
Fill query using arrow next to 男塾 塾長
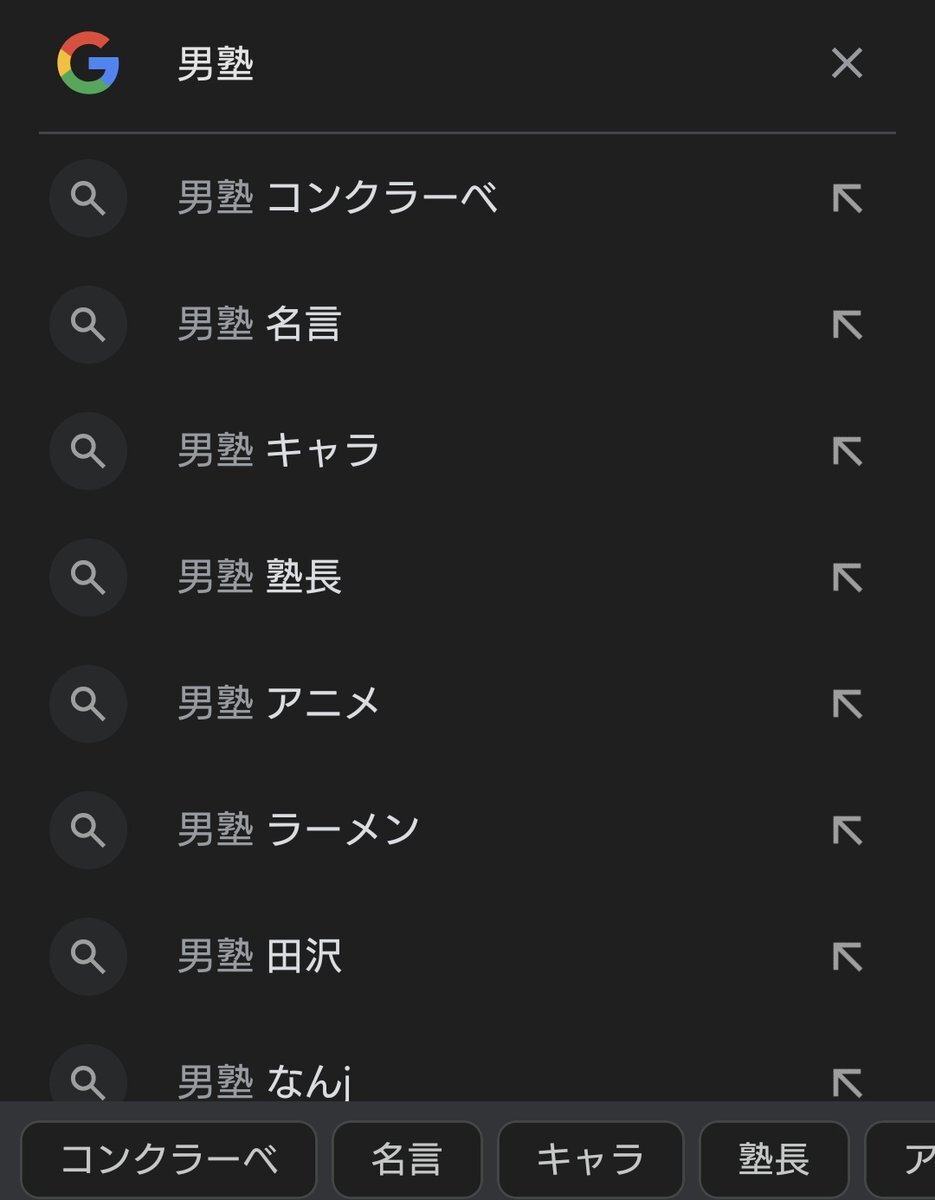click(847, 577)
